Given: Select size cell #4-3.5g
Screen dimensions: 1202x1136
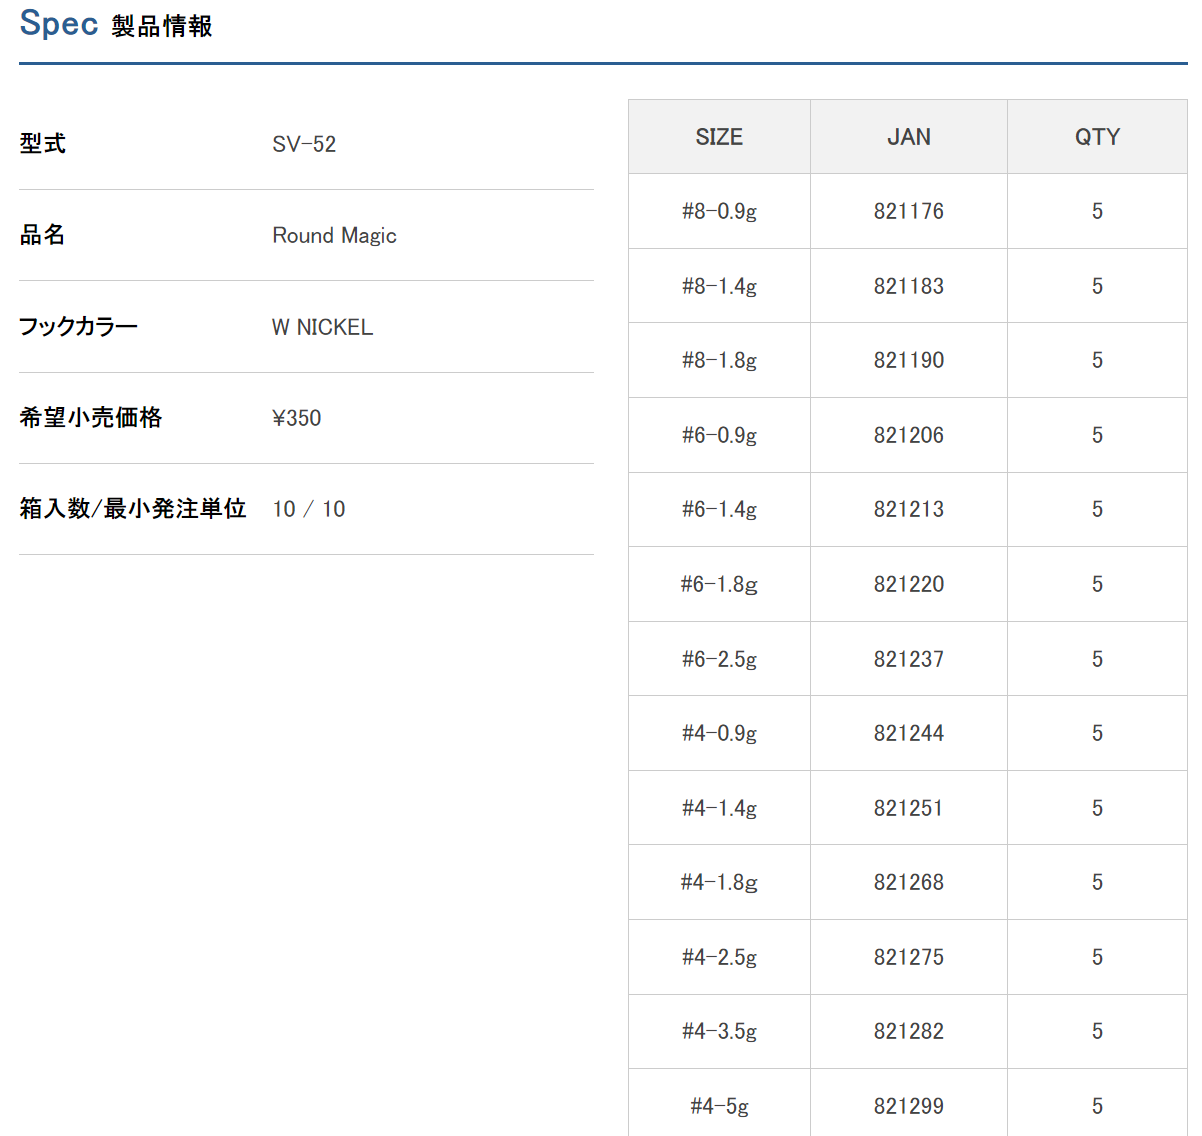Looking at the screenshot, I should click(719, 1031).
